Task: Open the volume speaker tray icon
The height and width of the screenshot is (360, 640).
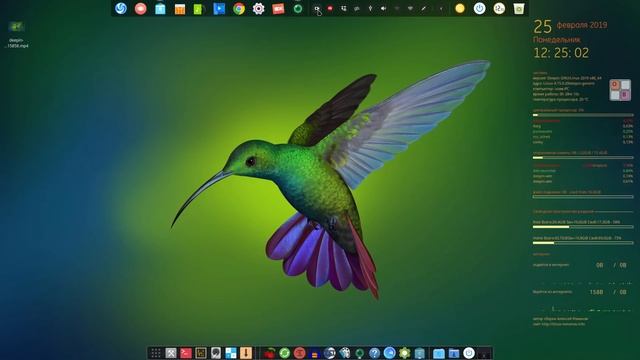Action: pyautogui.click(x=383, y=8)
